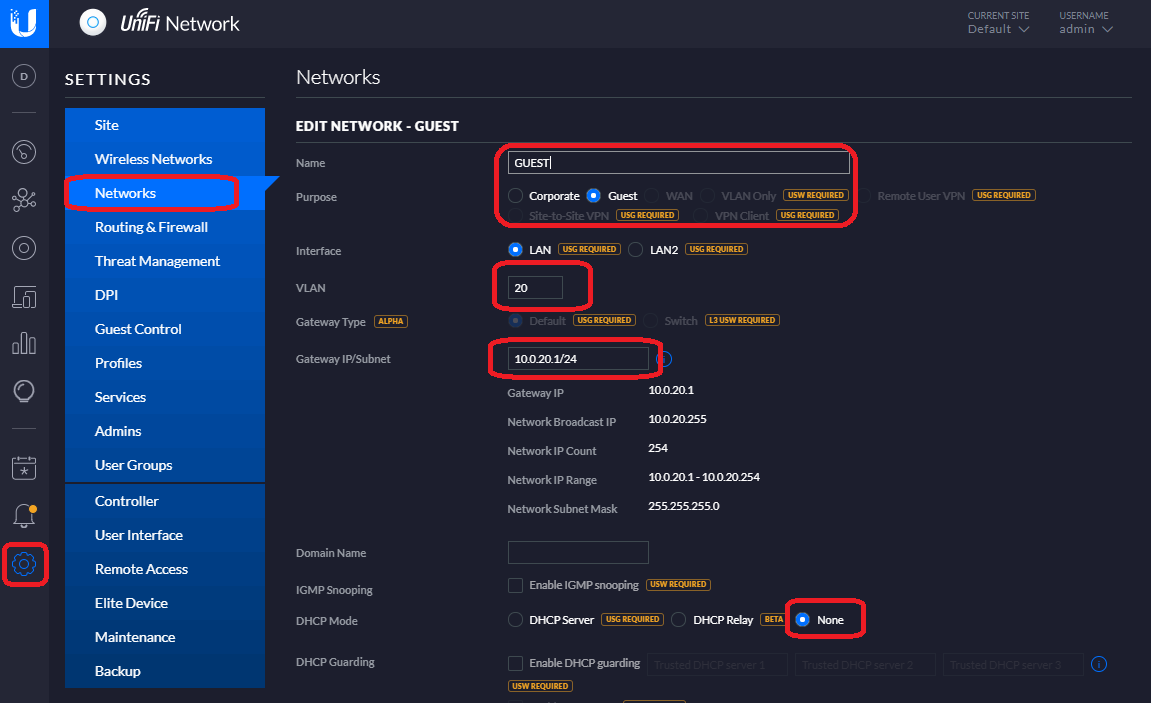Click the Trusted DHCP server 2 field
The image size is (1151, 703).
click(865, 664)
